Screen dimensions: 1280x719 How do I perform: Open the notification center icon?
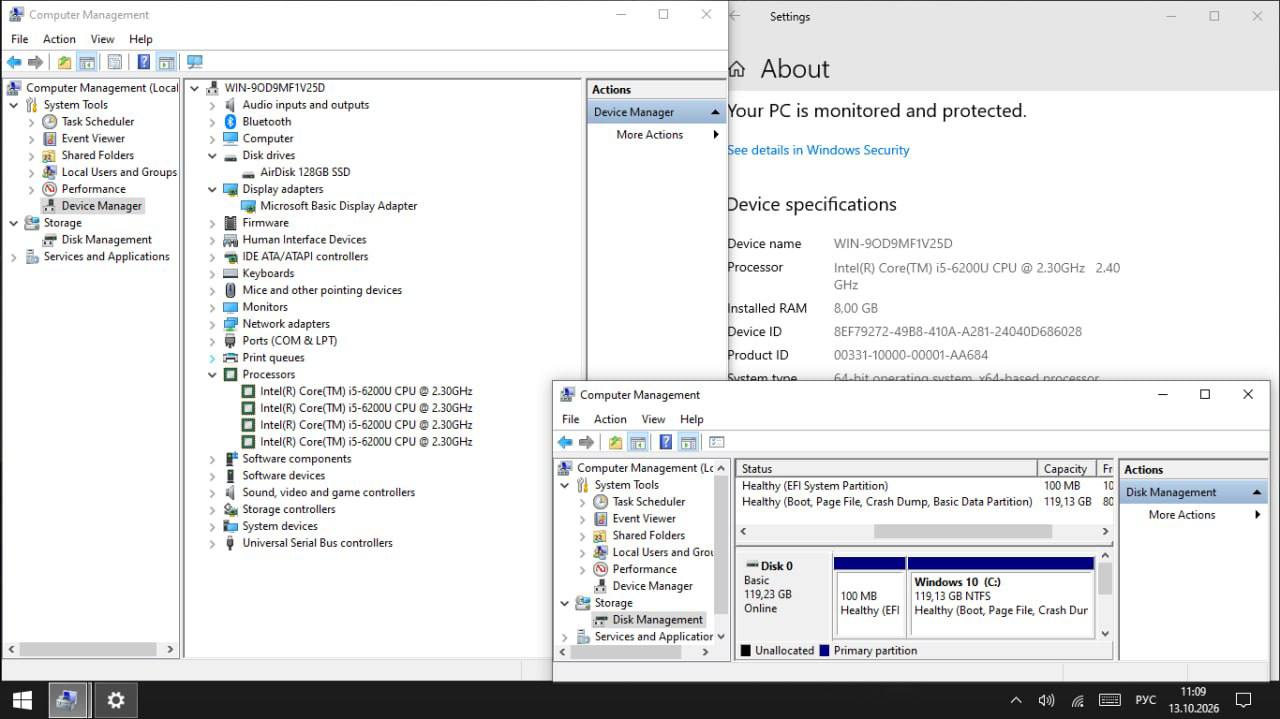pyautogui.click(x=1244, y=700)
